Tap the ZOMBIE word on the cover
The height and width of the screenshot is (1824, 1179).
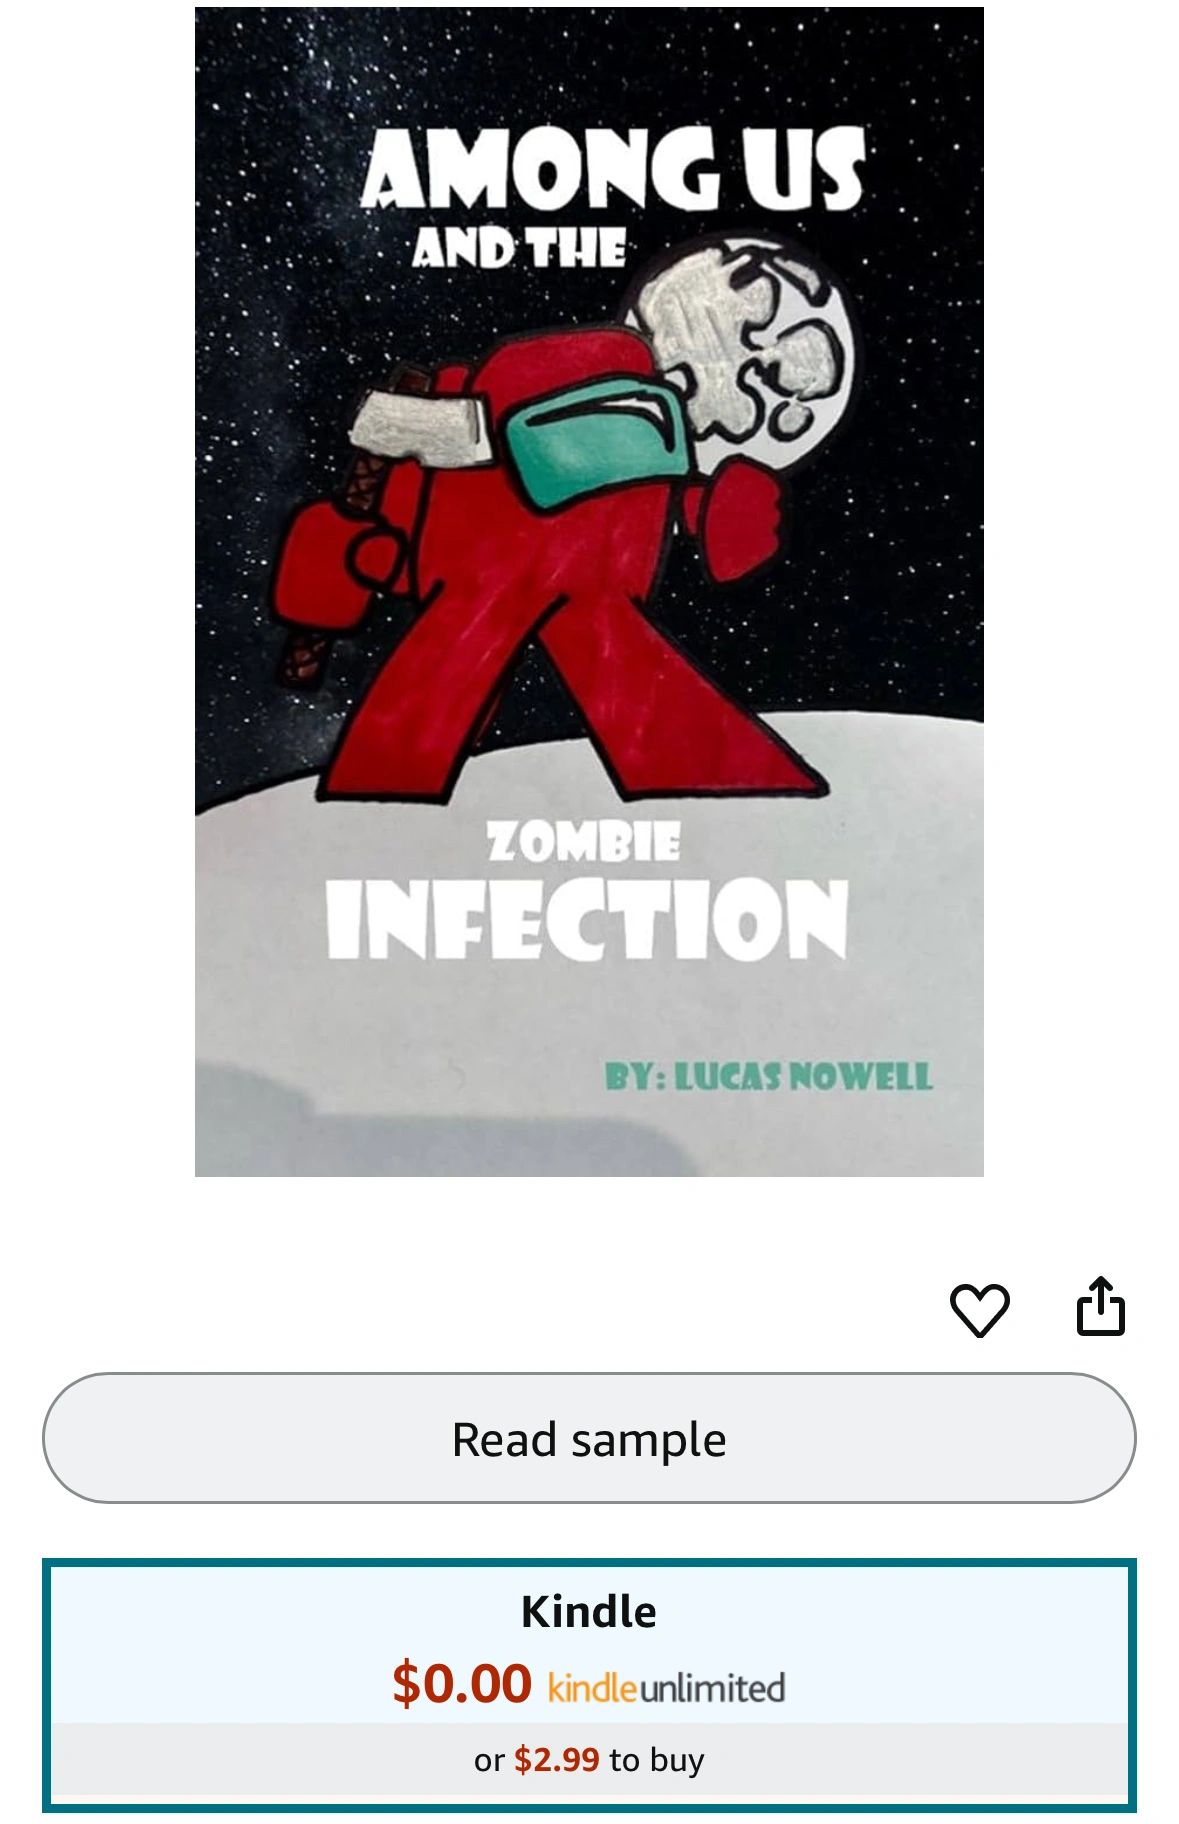point(584,842)
